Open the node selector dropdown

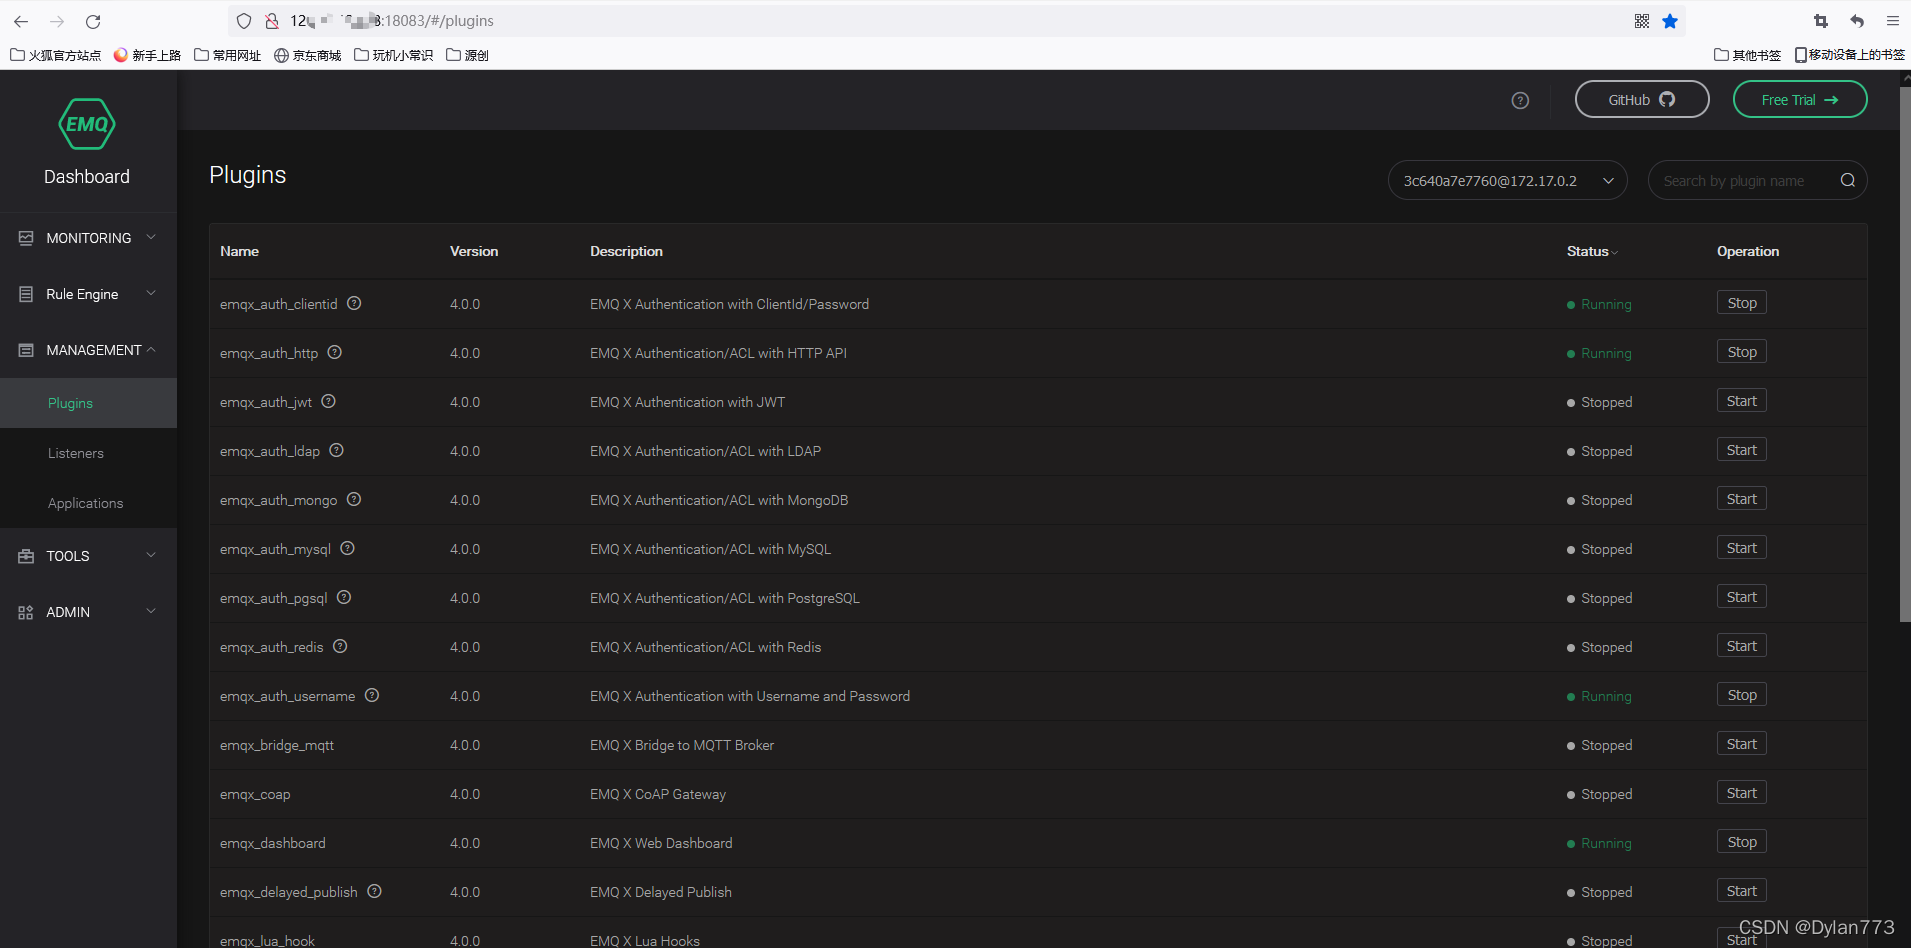(1507, 181)
